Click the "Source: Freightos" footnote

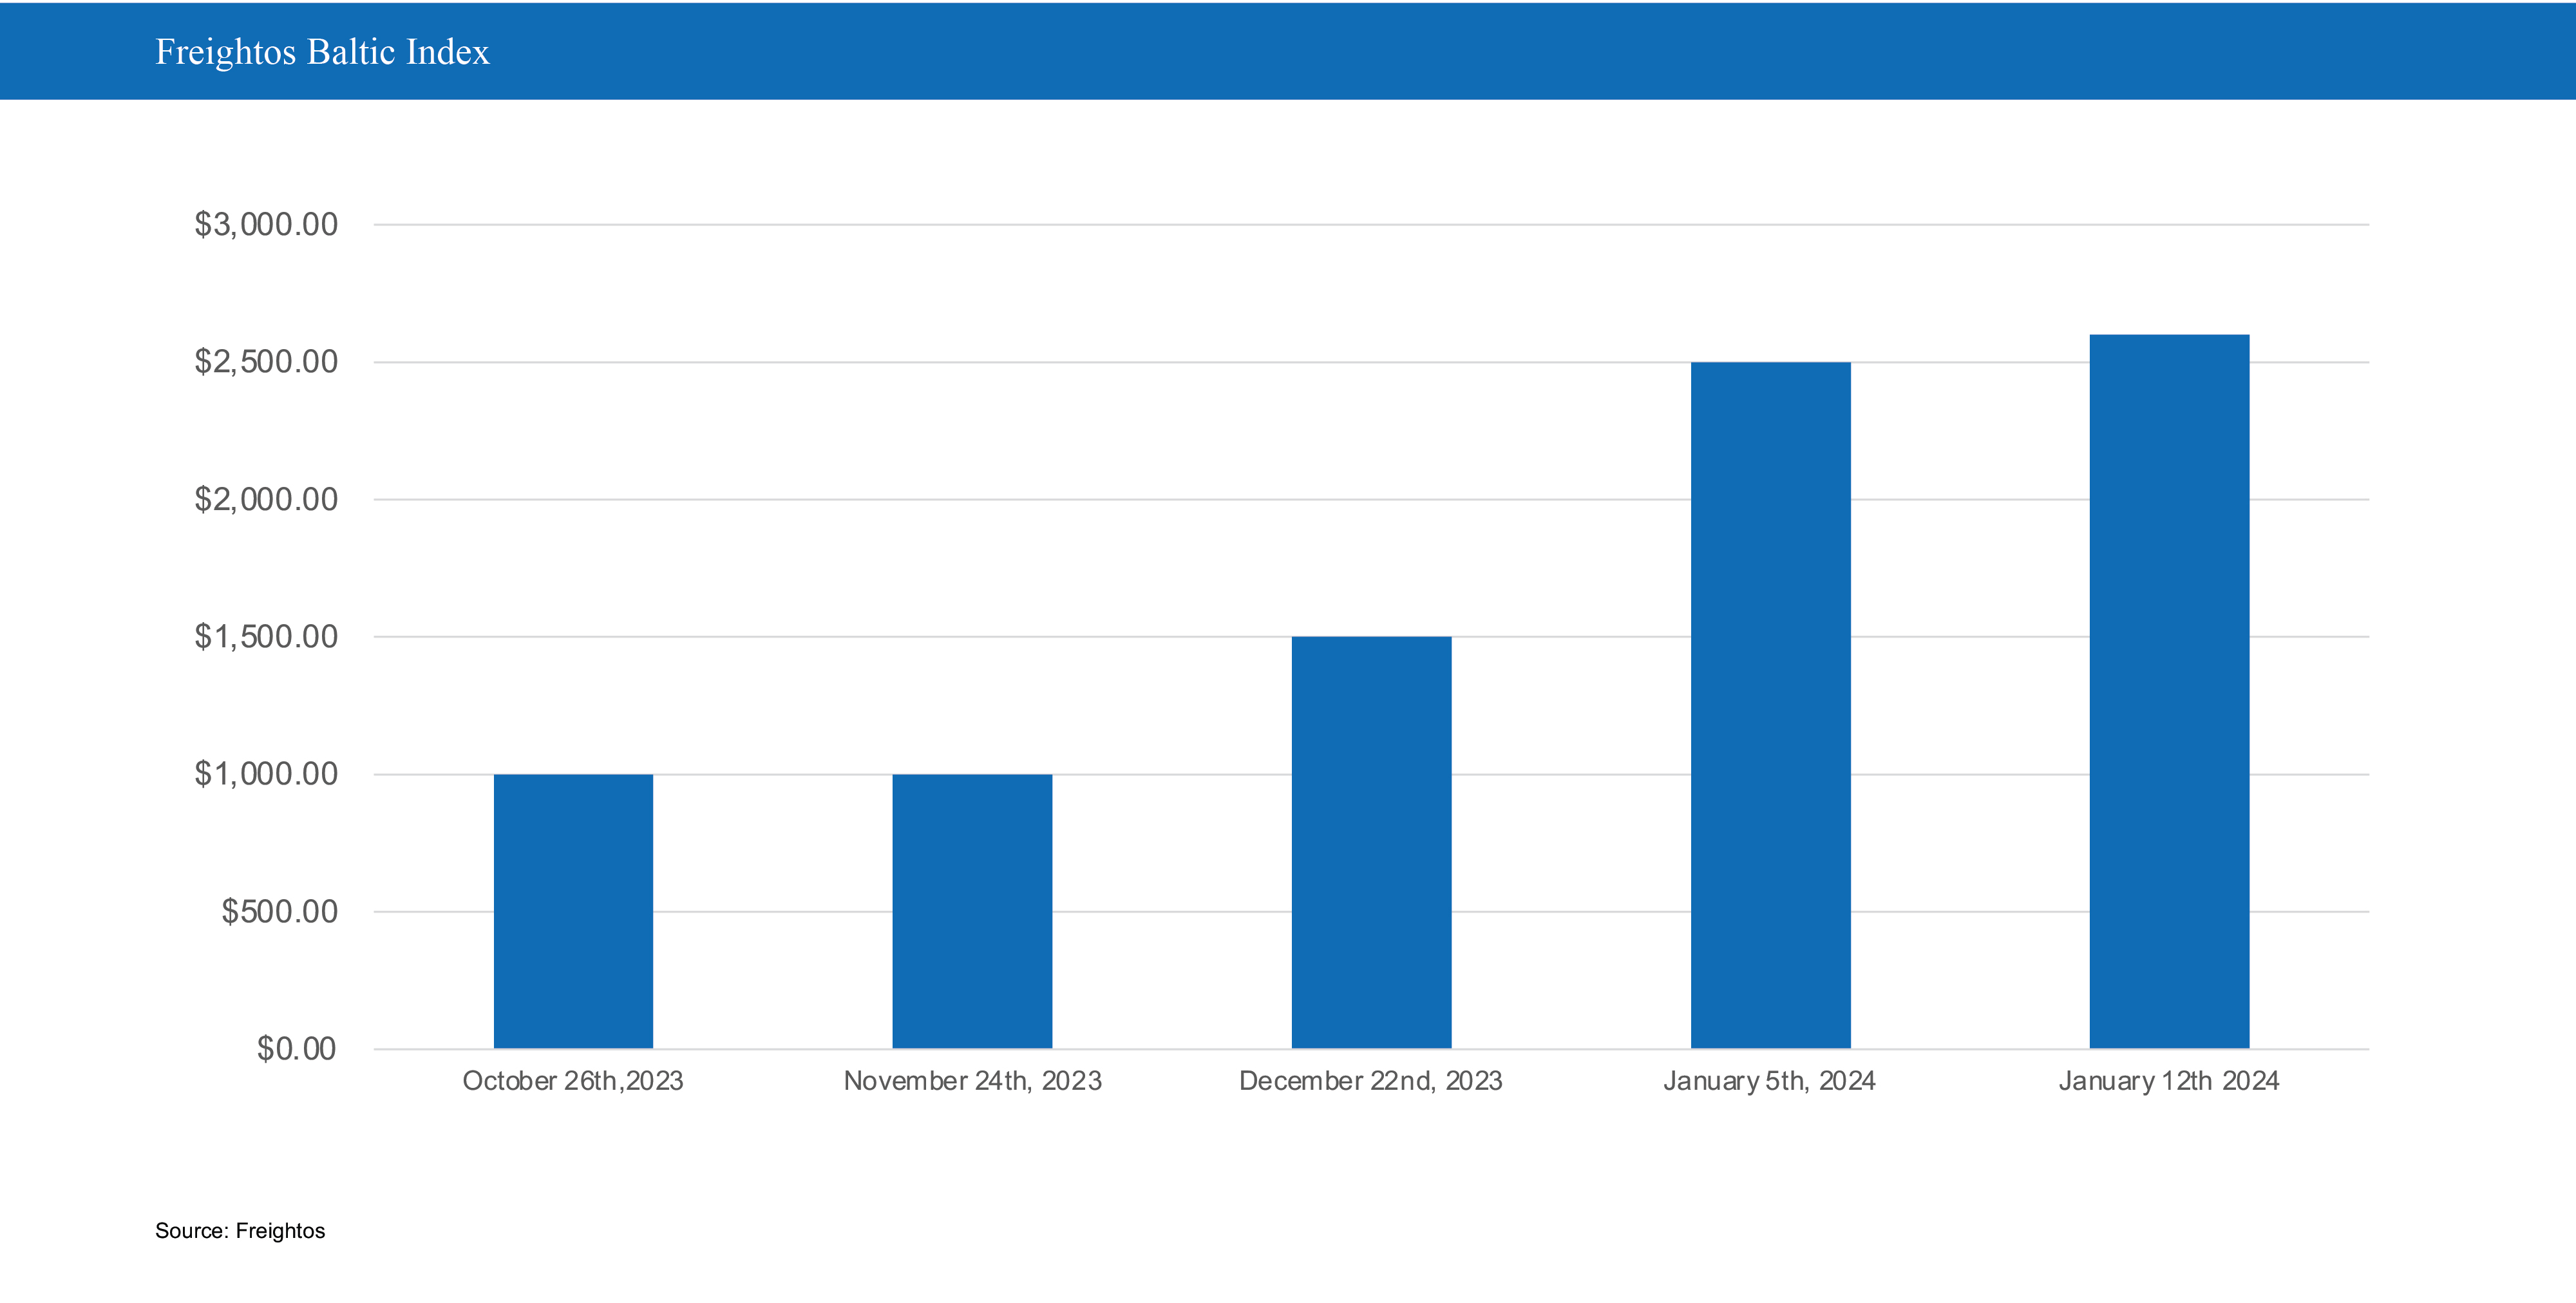coord(240,1231)
